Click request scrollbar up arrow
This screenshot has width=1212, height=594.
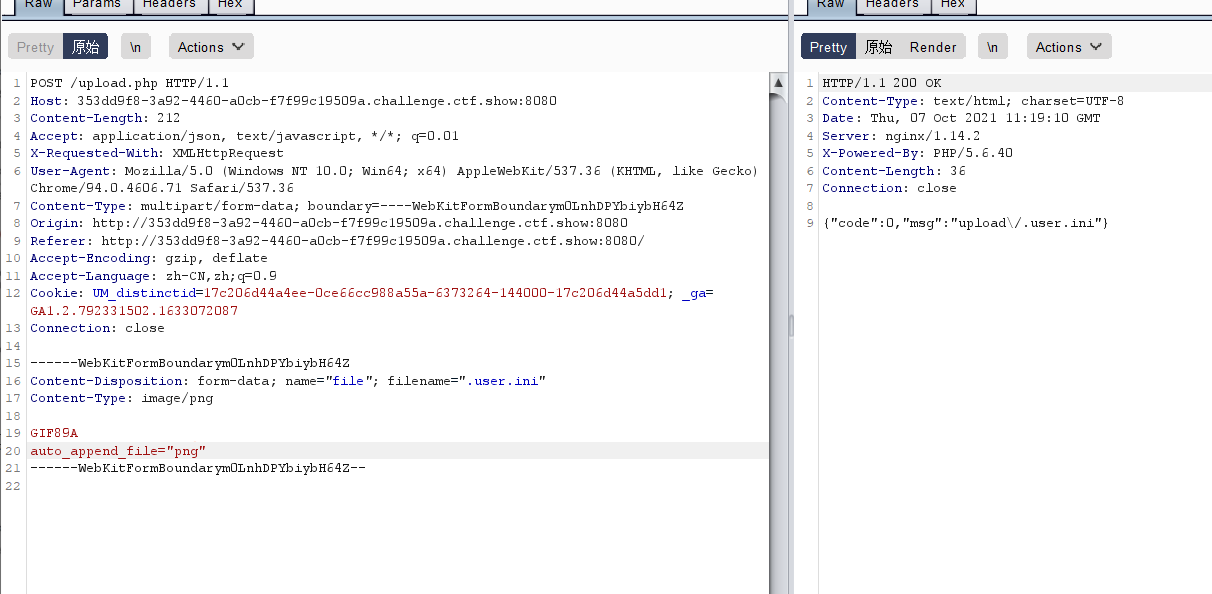[777, 81]
